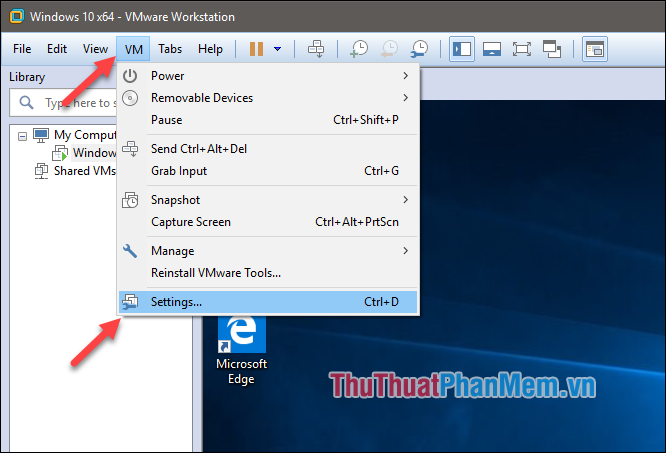
Task: Click the Shared VMs icon
Action: click(x=41, y=171)
